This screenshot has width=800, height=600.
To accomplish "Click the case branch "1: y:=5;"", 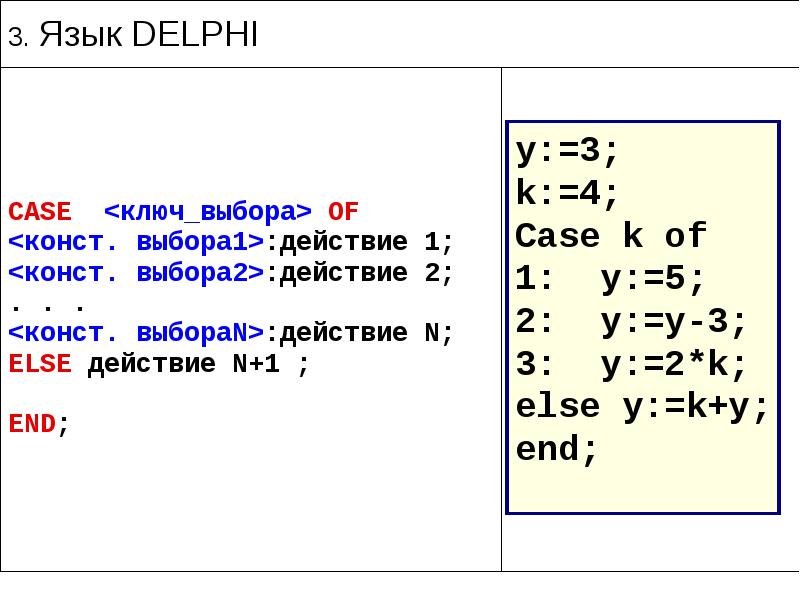I will click(611, 279).
